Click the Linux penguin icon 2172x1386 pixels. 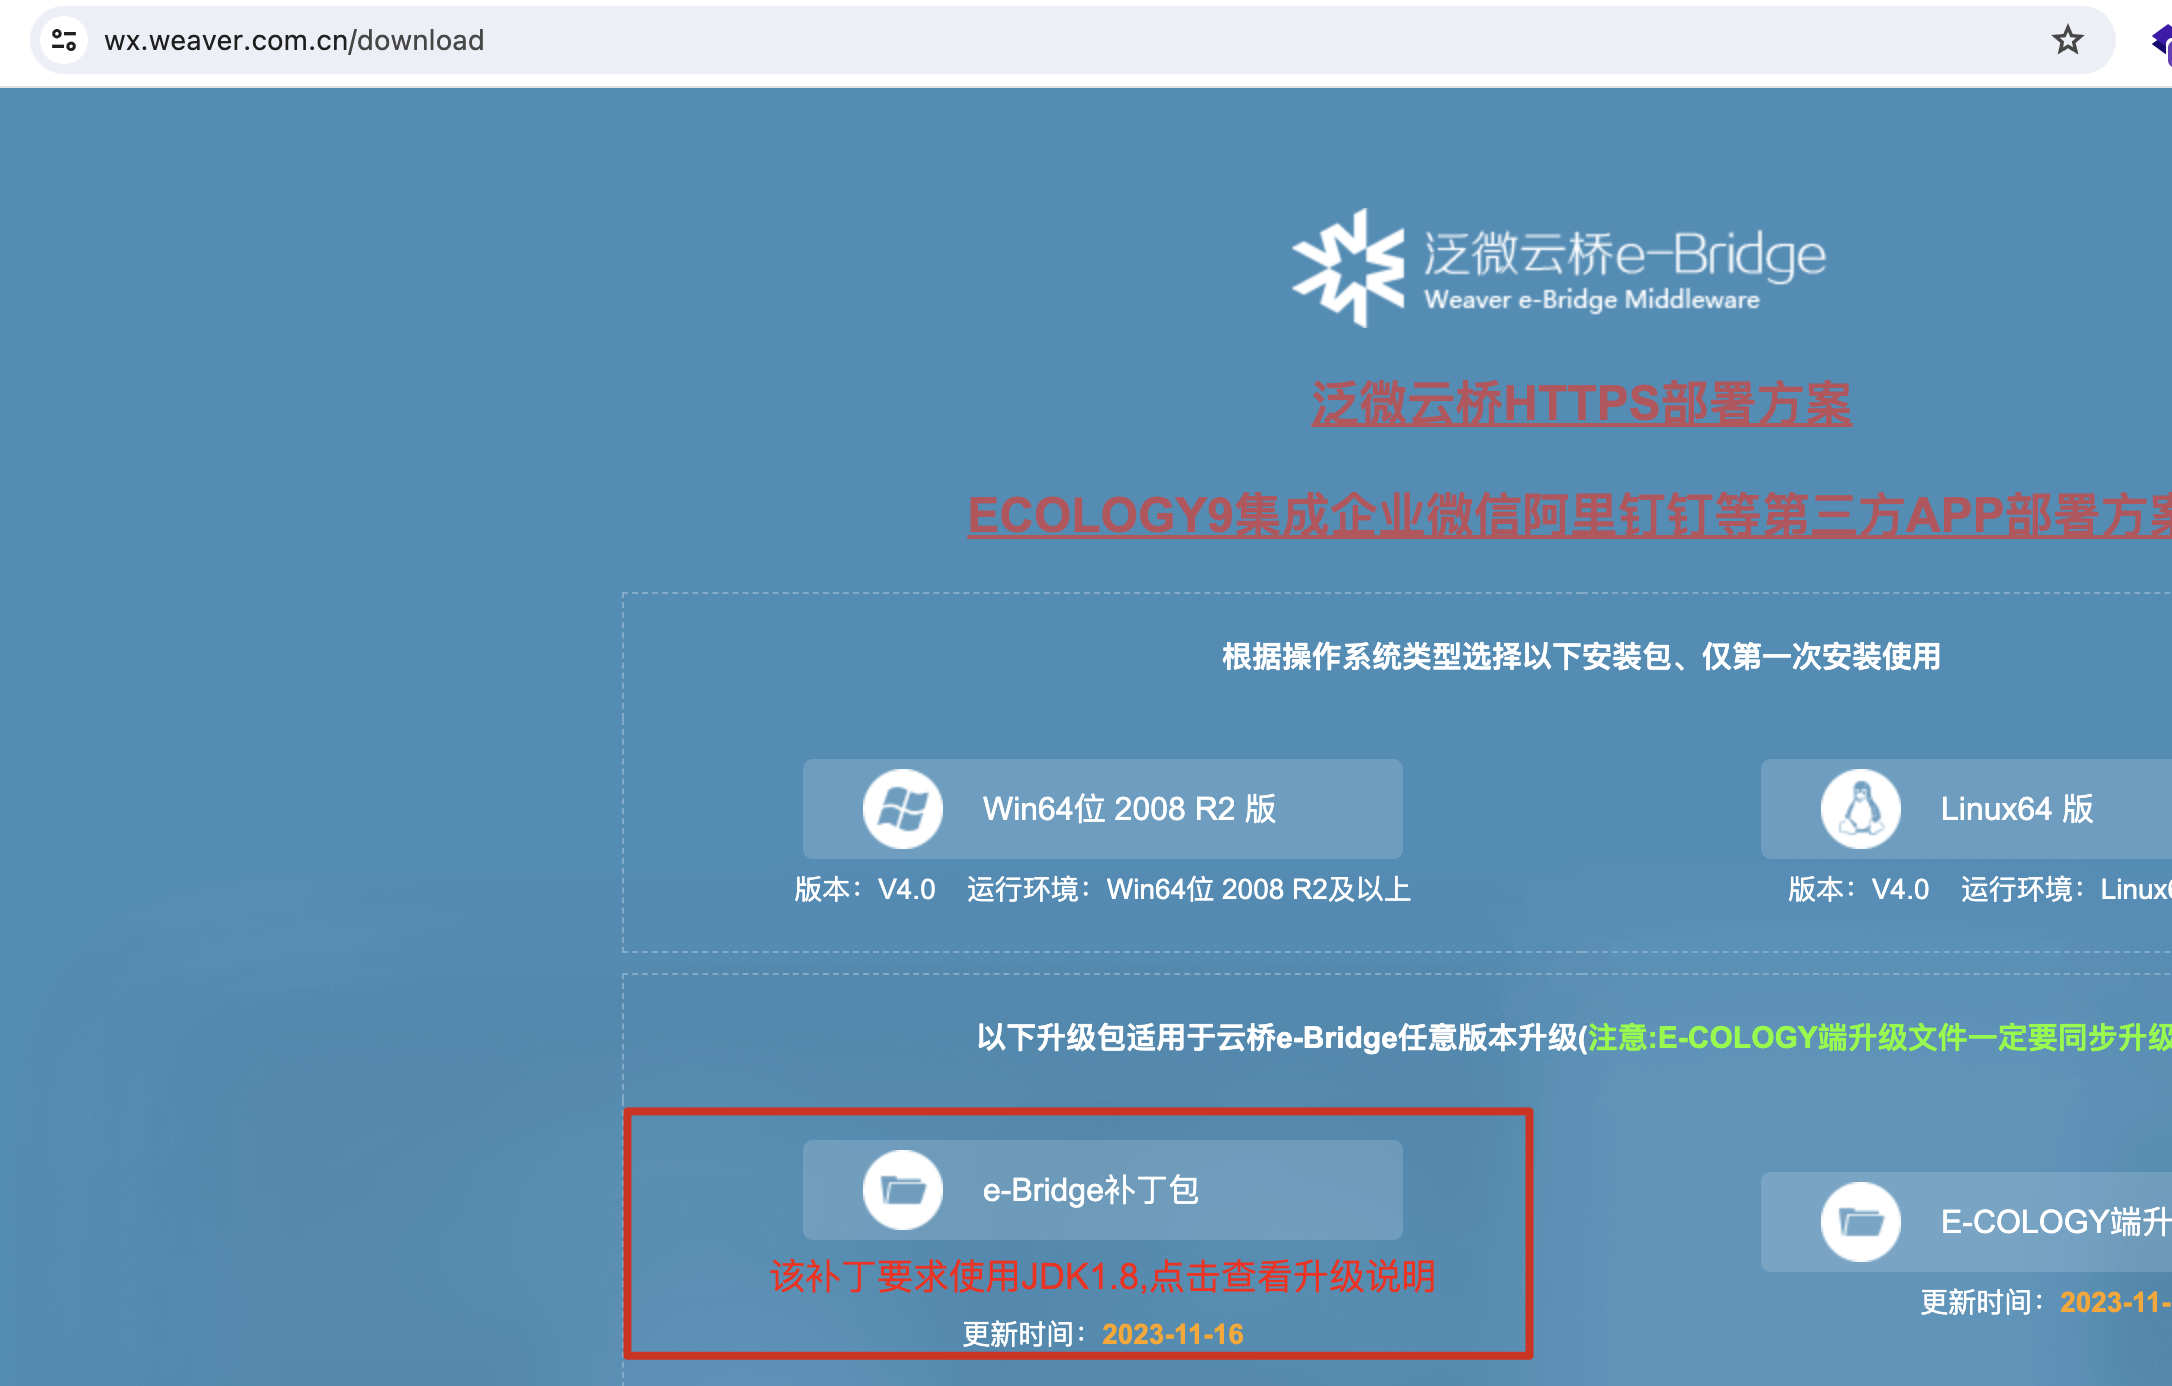1860,809
